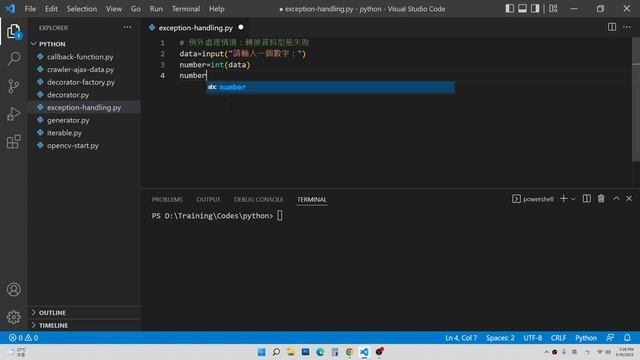Change encoding via UTF-8 status item
Screen dimensions: 640x360
(533, 338)
